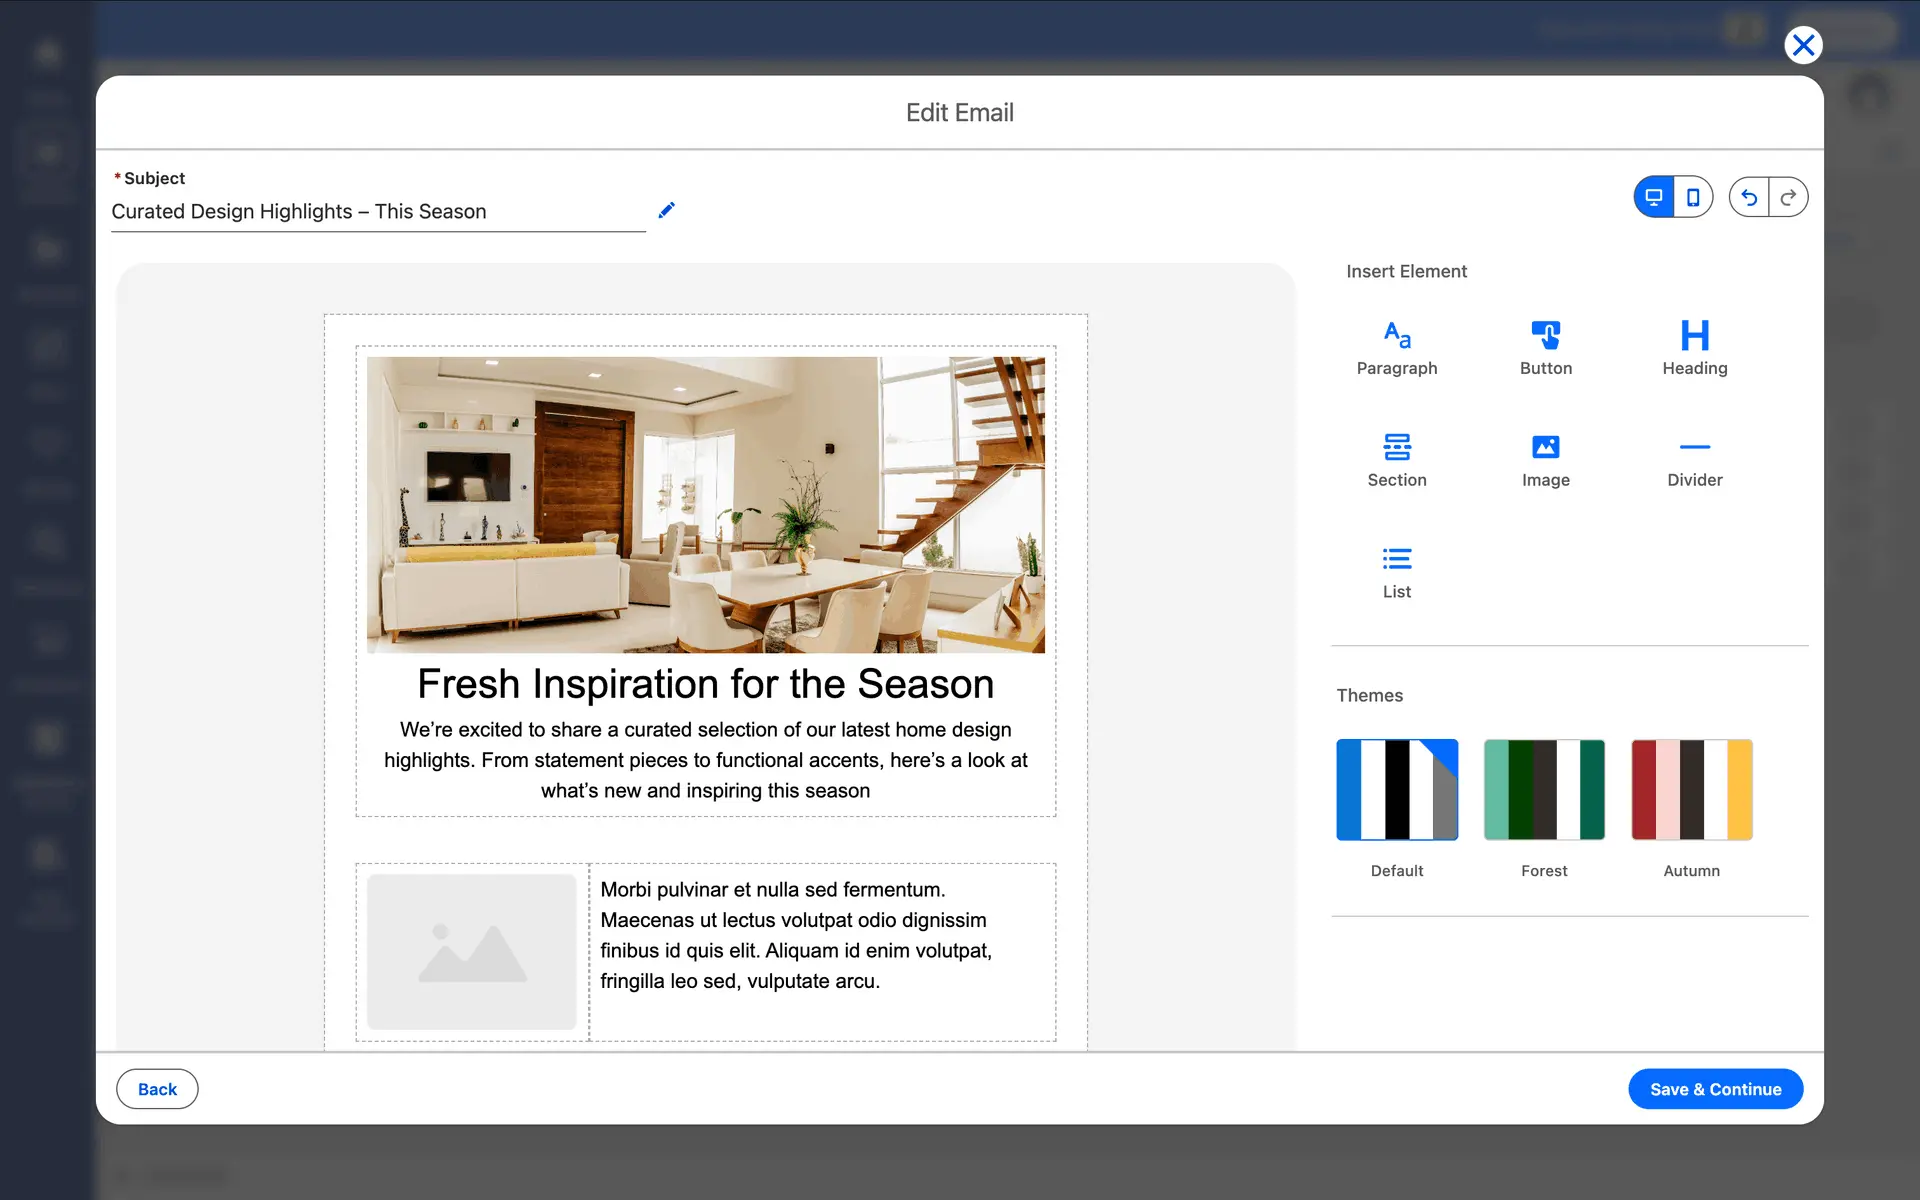Select the Default color theme
The height and width of the screenshot is (1200, 1920).
pos(1396,790)
